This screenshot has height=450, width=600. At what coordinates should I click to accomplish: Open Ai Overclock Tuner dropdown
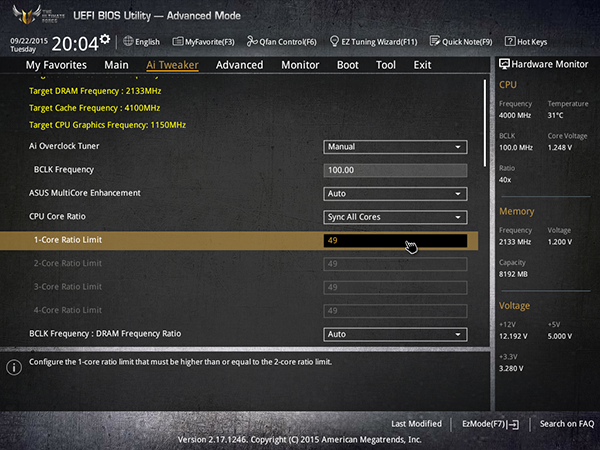tap(395, 147)
